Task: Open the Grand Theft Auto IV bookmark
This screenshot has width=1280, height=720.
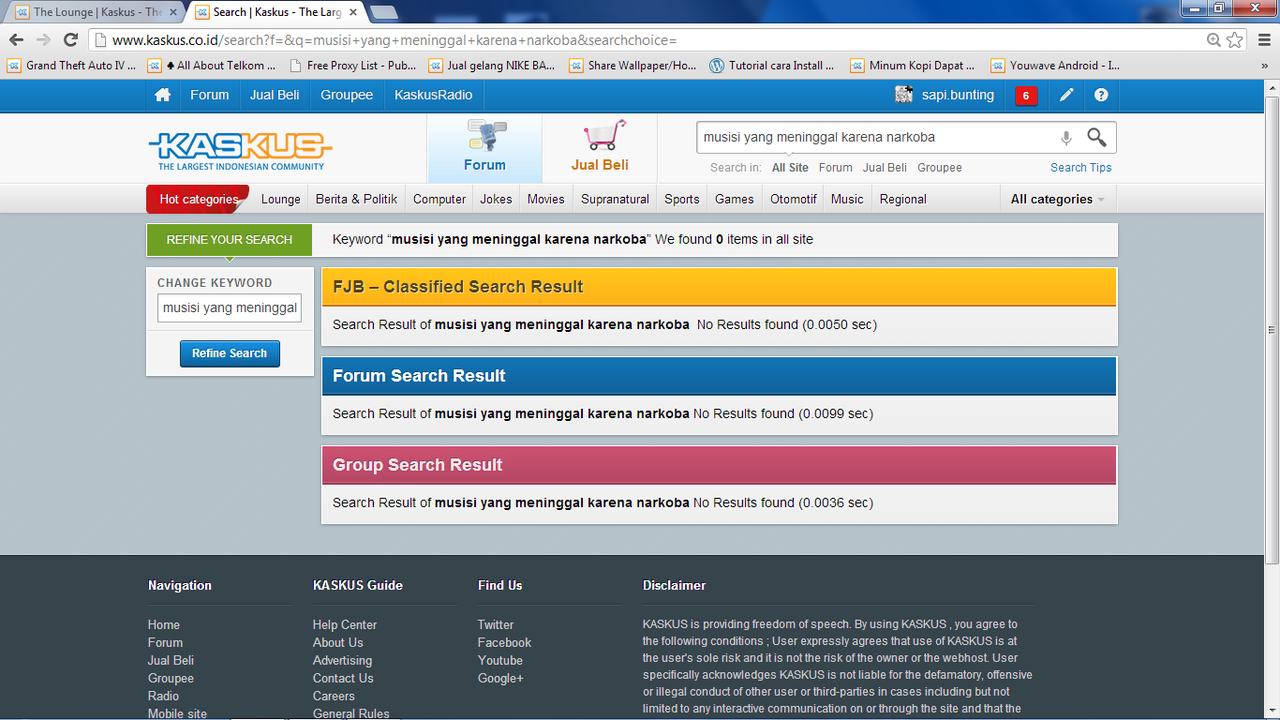Action: click(x=72, y=66)
